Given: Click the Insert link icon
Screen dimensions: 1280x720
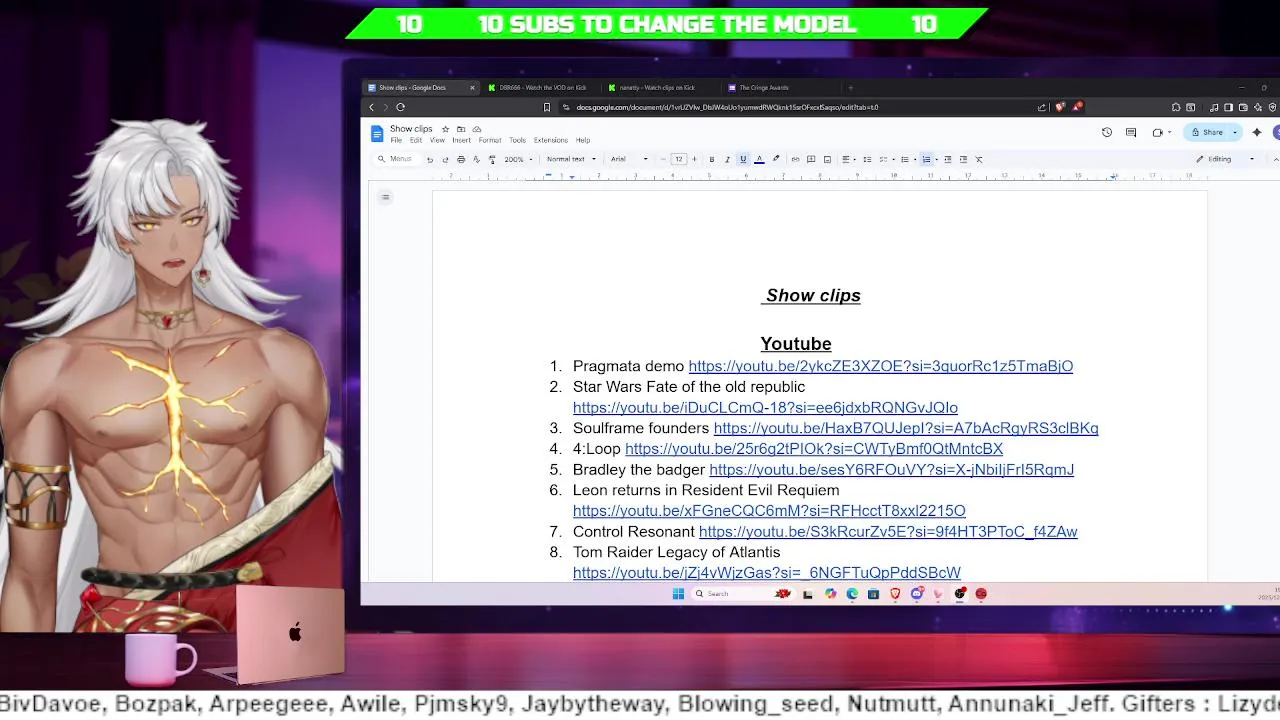Looking at the screenshot, I should 795,159.
